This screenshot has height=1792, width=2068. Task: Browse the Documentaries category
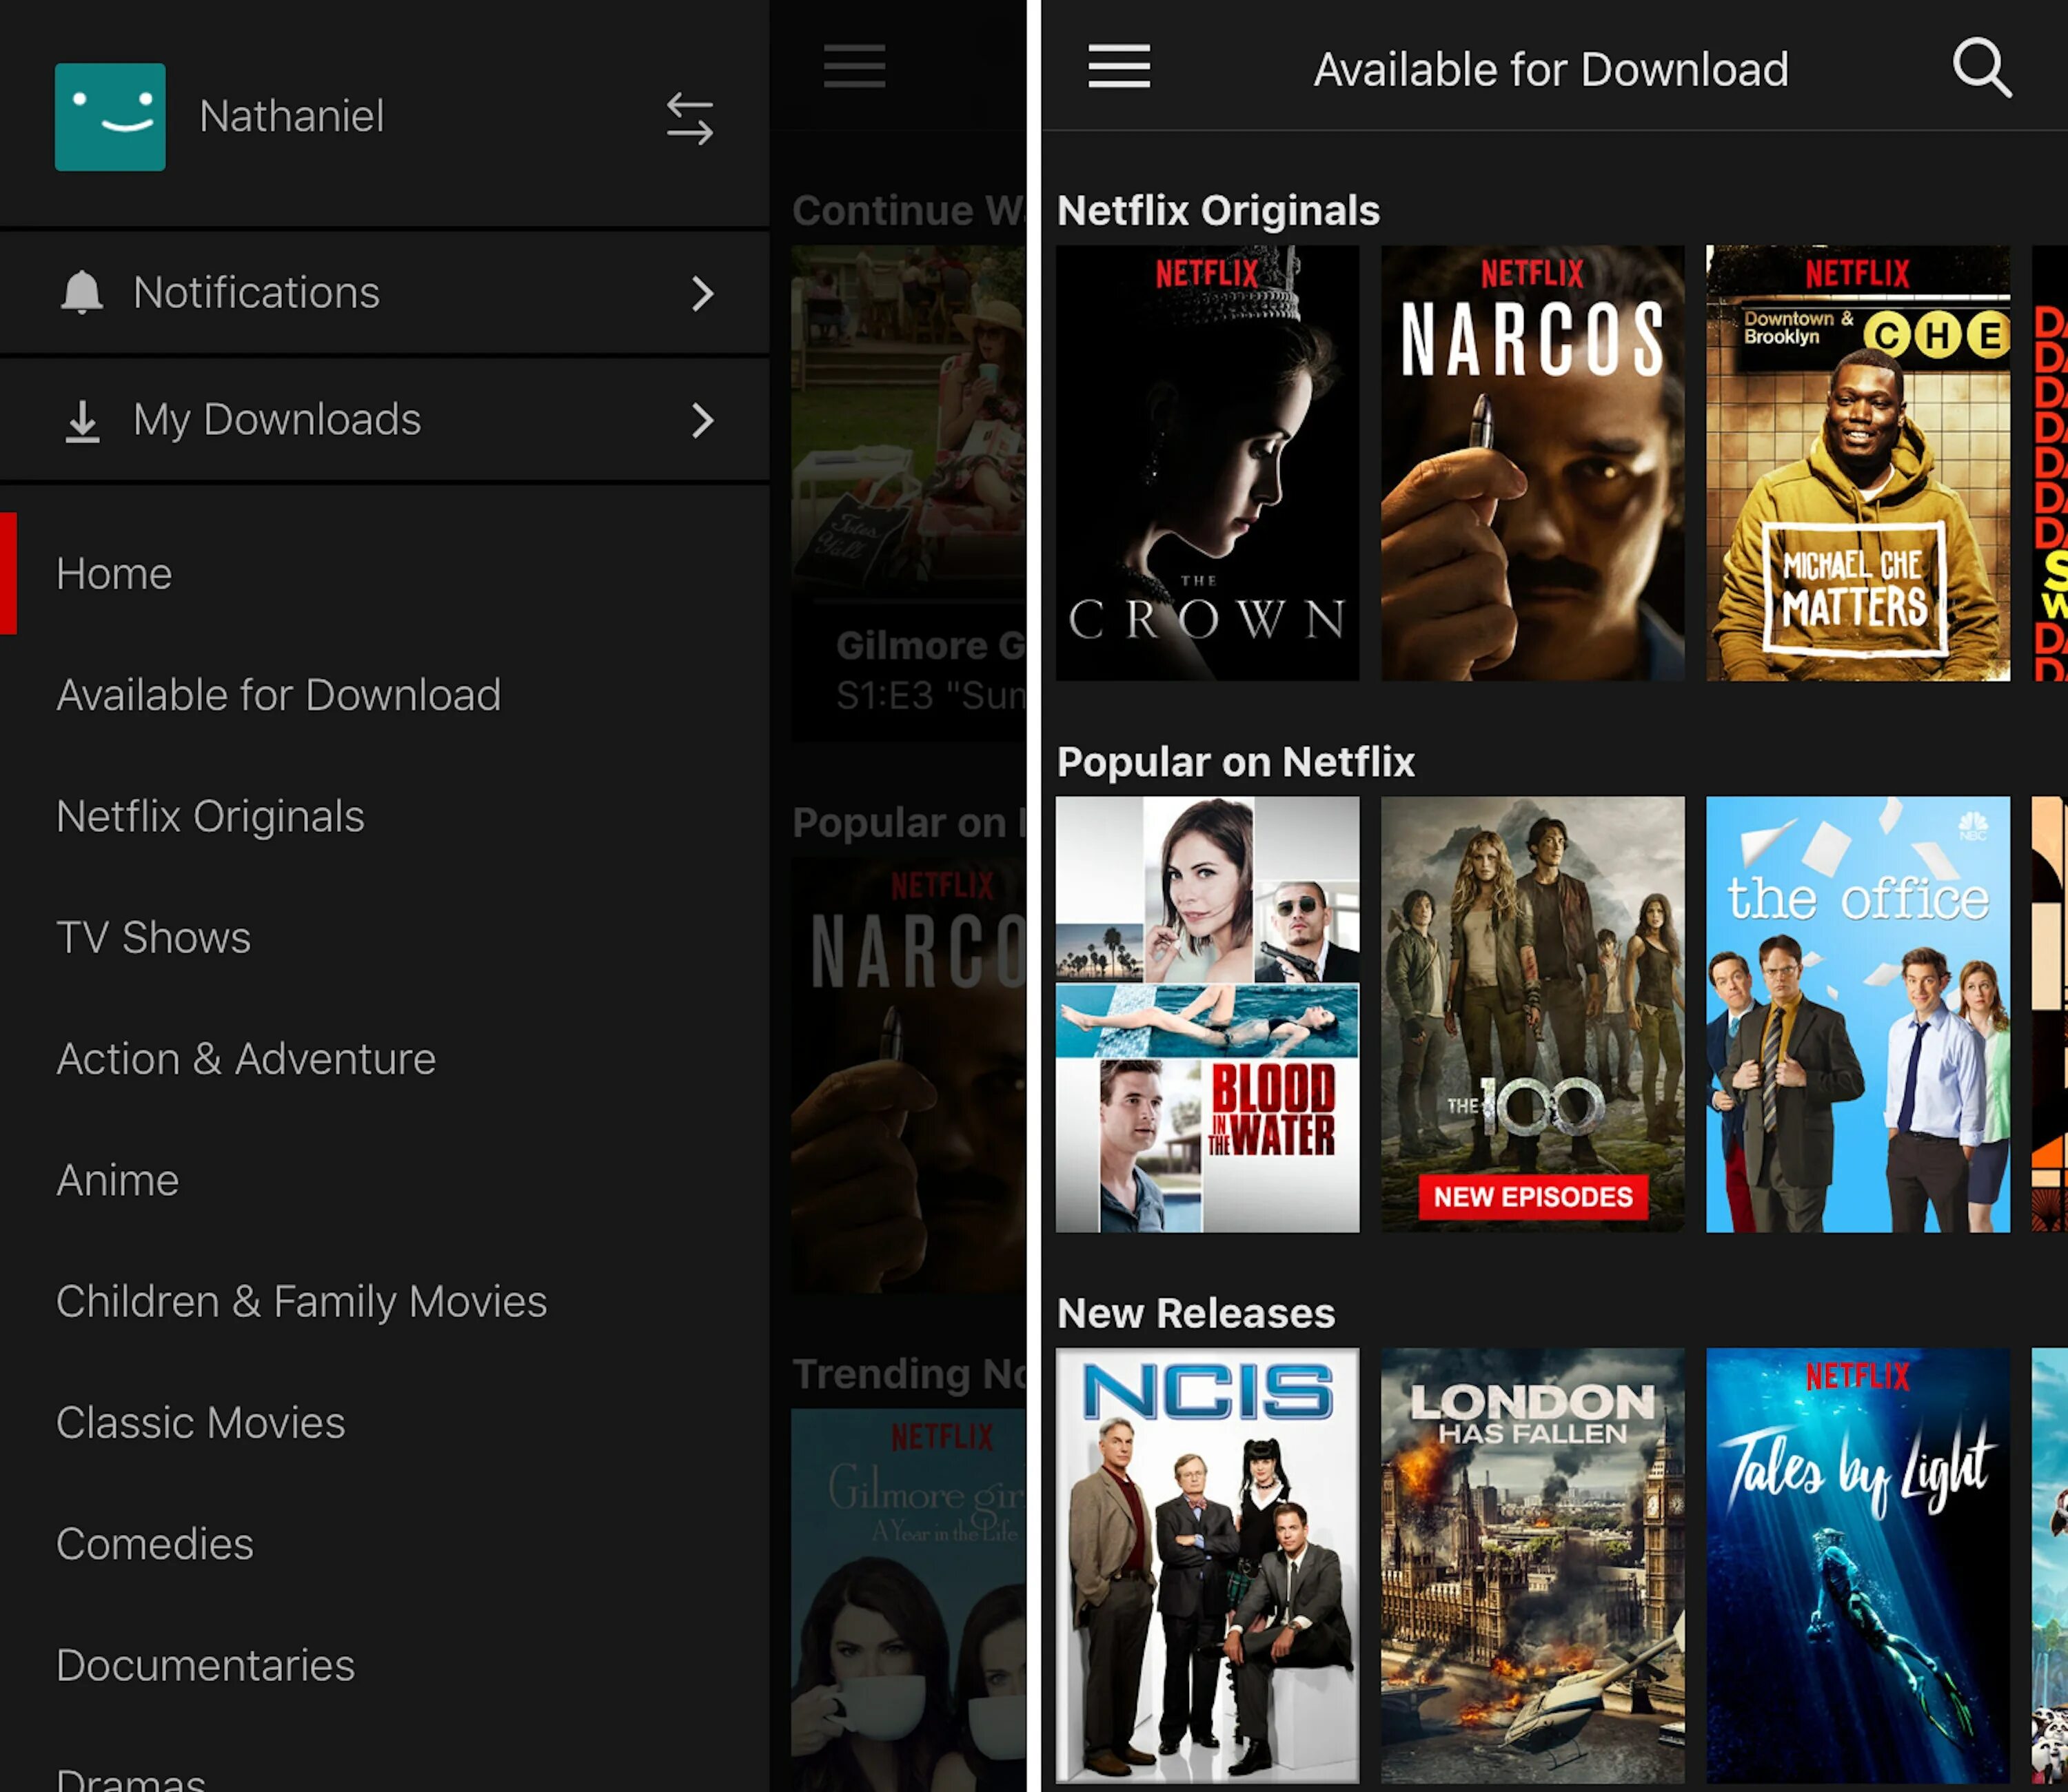205,1665
